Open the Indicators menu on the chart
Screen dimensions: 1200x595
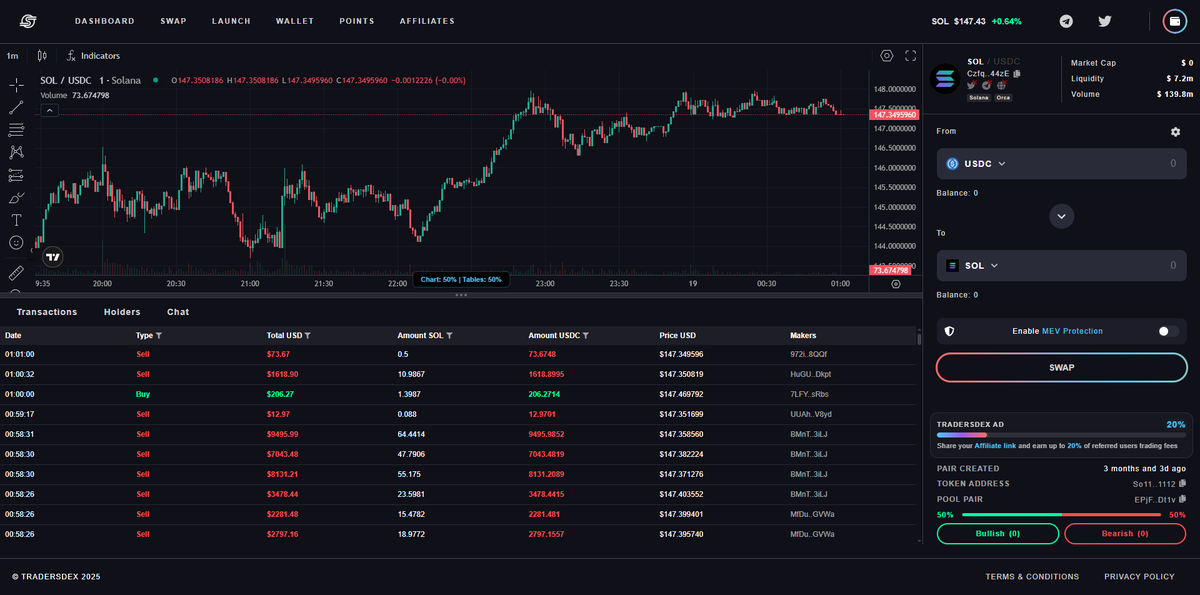[x=93, y=56]
